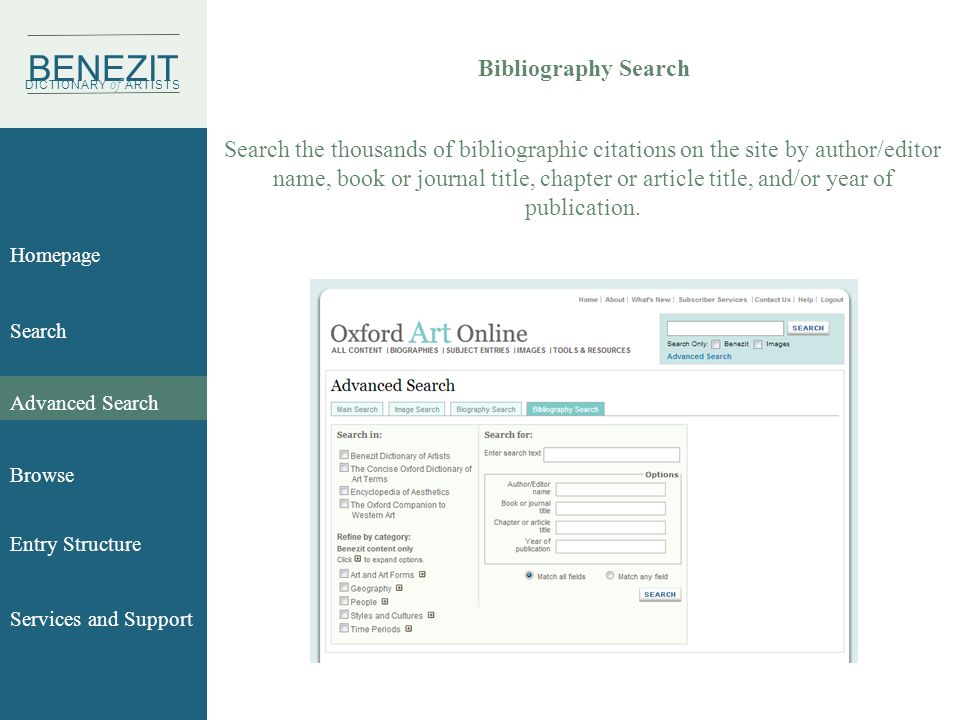Open the SUBJECT ENTRIES nav item
The image size is (960, 720).
(478, 350)
